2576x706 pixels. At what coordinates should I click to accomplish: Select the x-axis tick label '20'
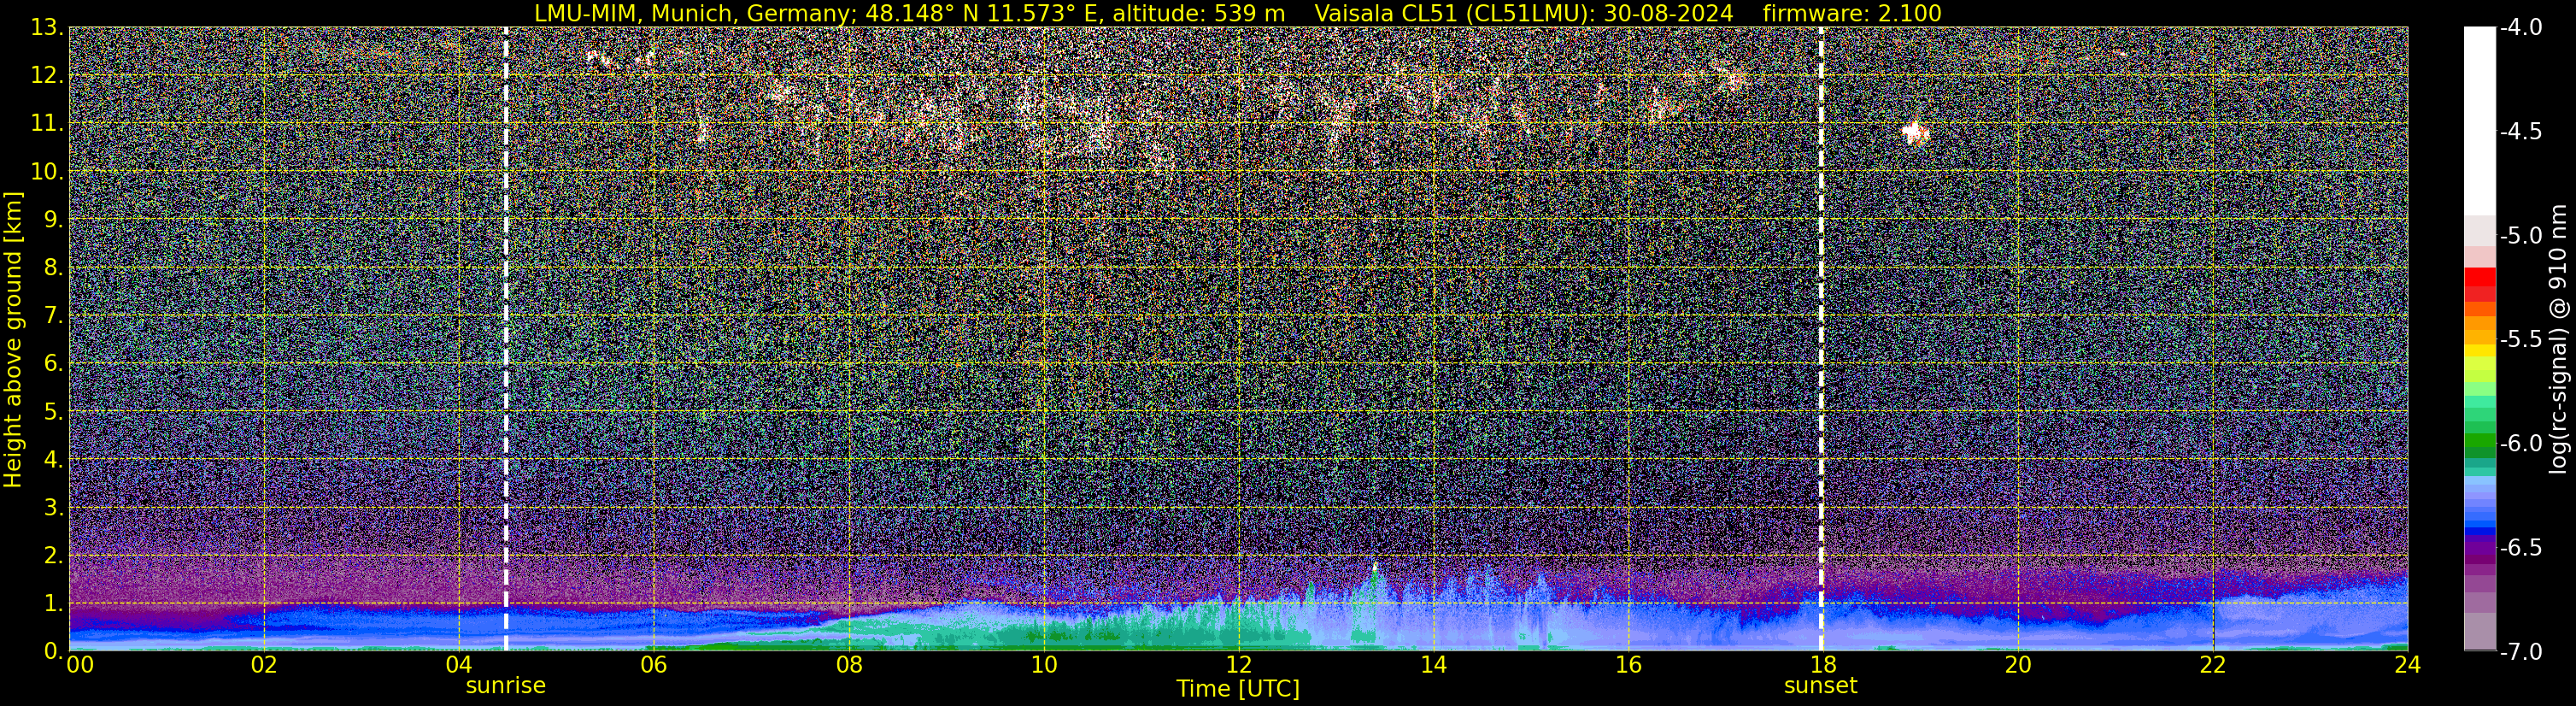coord(2018,665)
